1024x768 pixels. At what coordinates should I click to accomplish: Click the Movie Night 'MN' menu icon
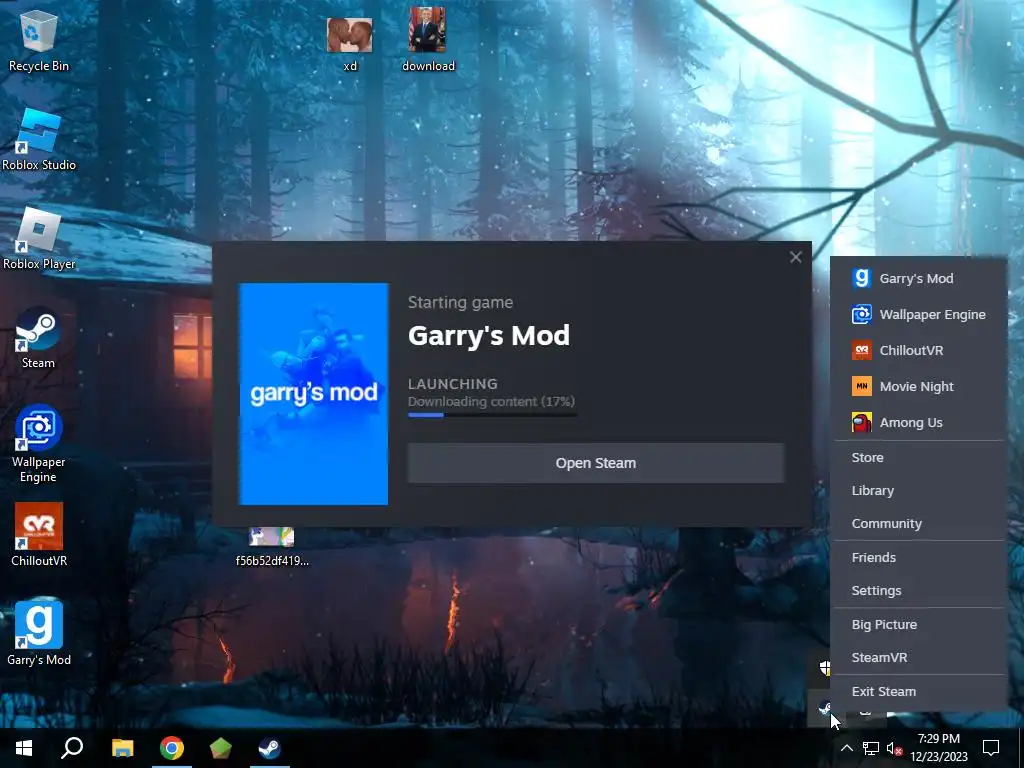861,386
